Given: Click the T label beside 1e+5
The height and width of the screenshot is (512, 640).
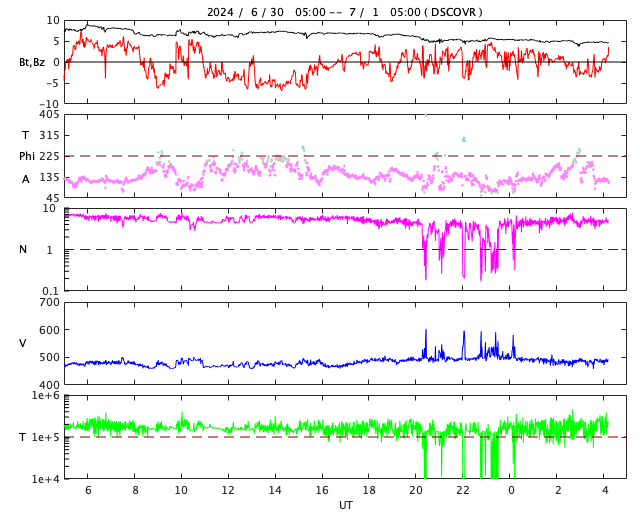Looking at the screenshot, I should click(x=22, y=437).
